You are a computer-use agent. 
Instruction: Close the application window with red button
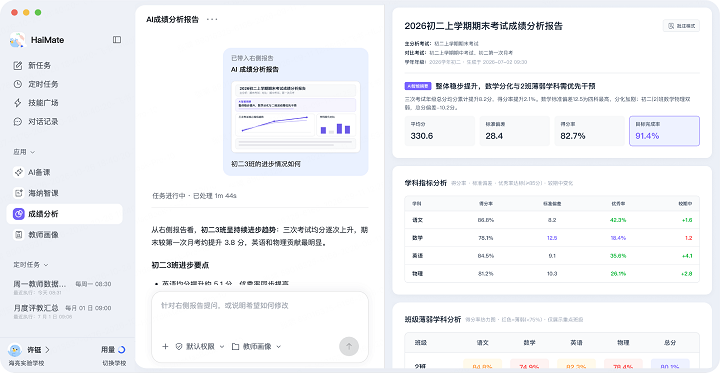tap(15, 12)
